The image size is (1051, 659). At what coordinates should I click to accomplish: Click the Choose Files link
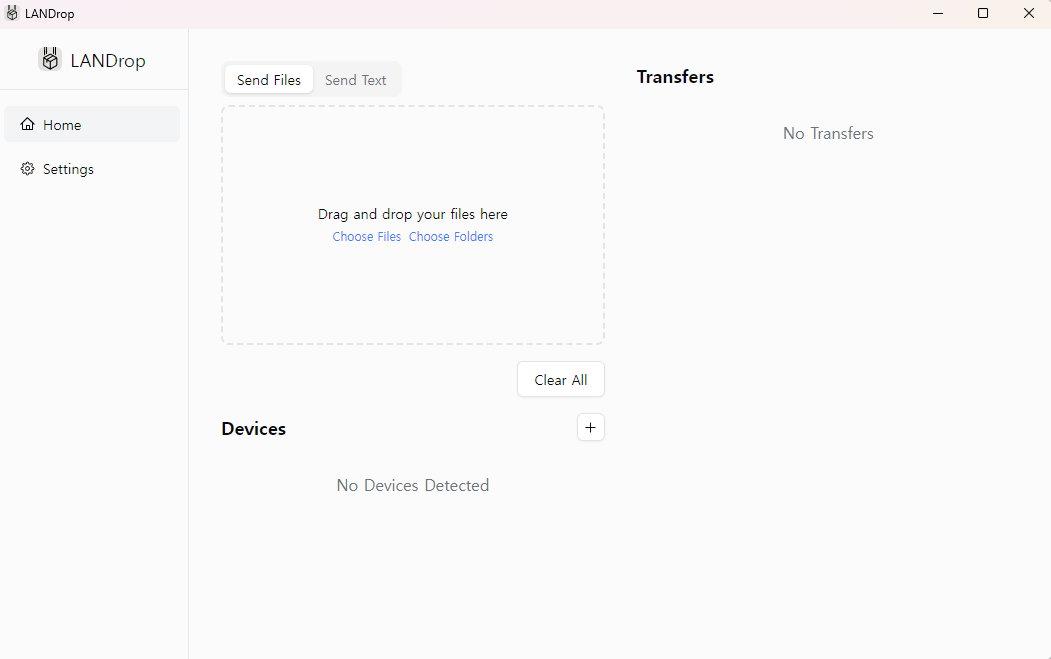pyautogui.click(x=367, y=237)
